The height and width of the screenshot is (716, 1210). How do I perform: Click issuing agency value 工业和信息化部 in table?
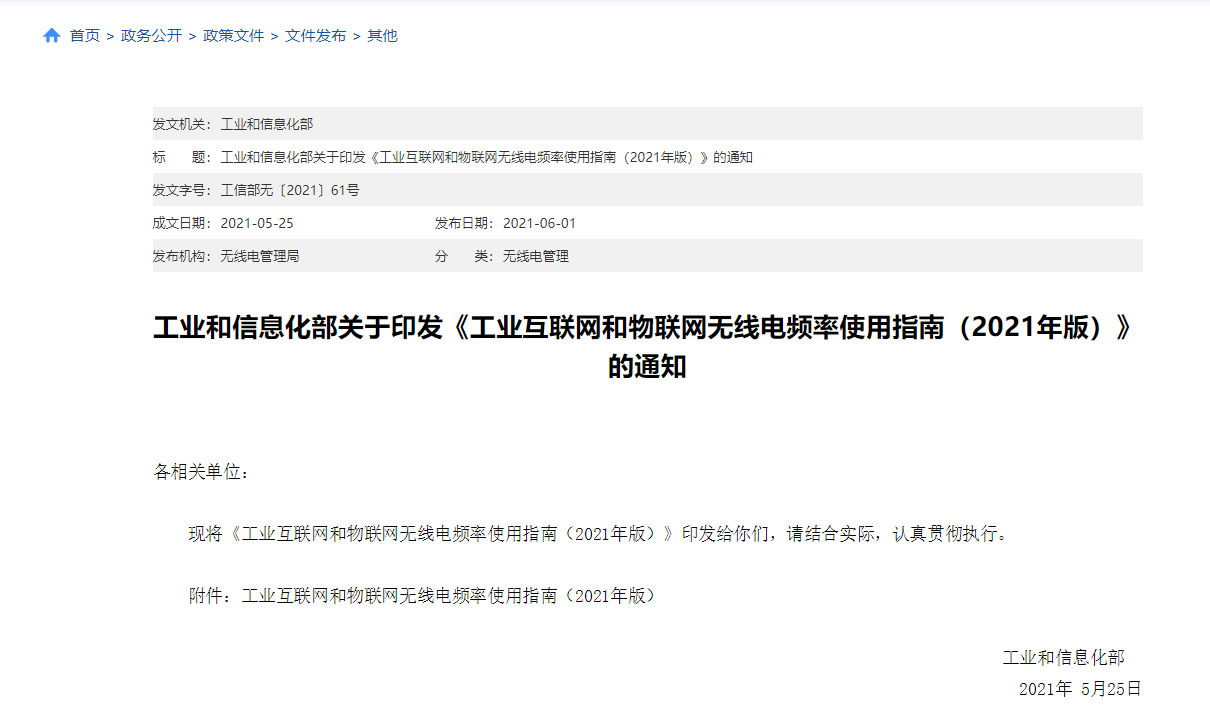point(266,124)
